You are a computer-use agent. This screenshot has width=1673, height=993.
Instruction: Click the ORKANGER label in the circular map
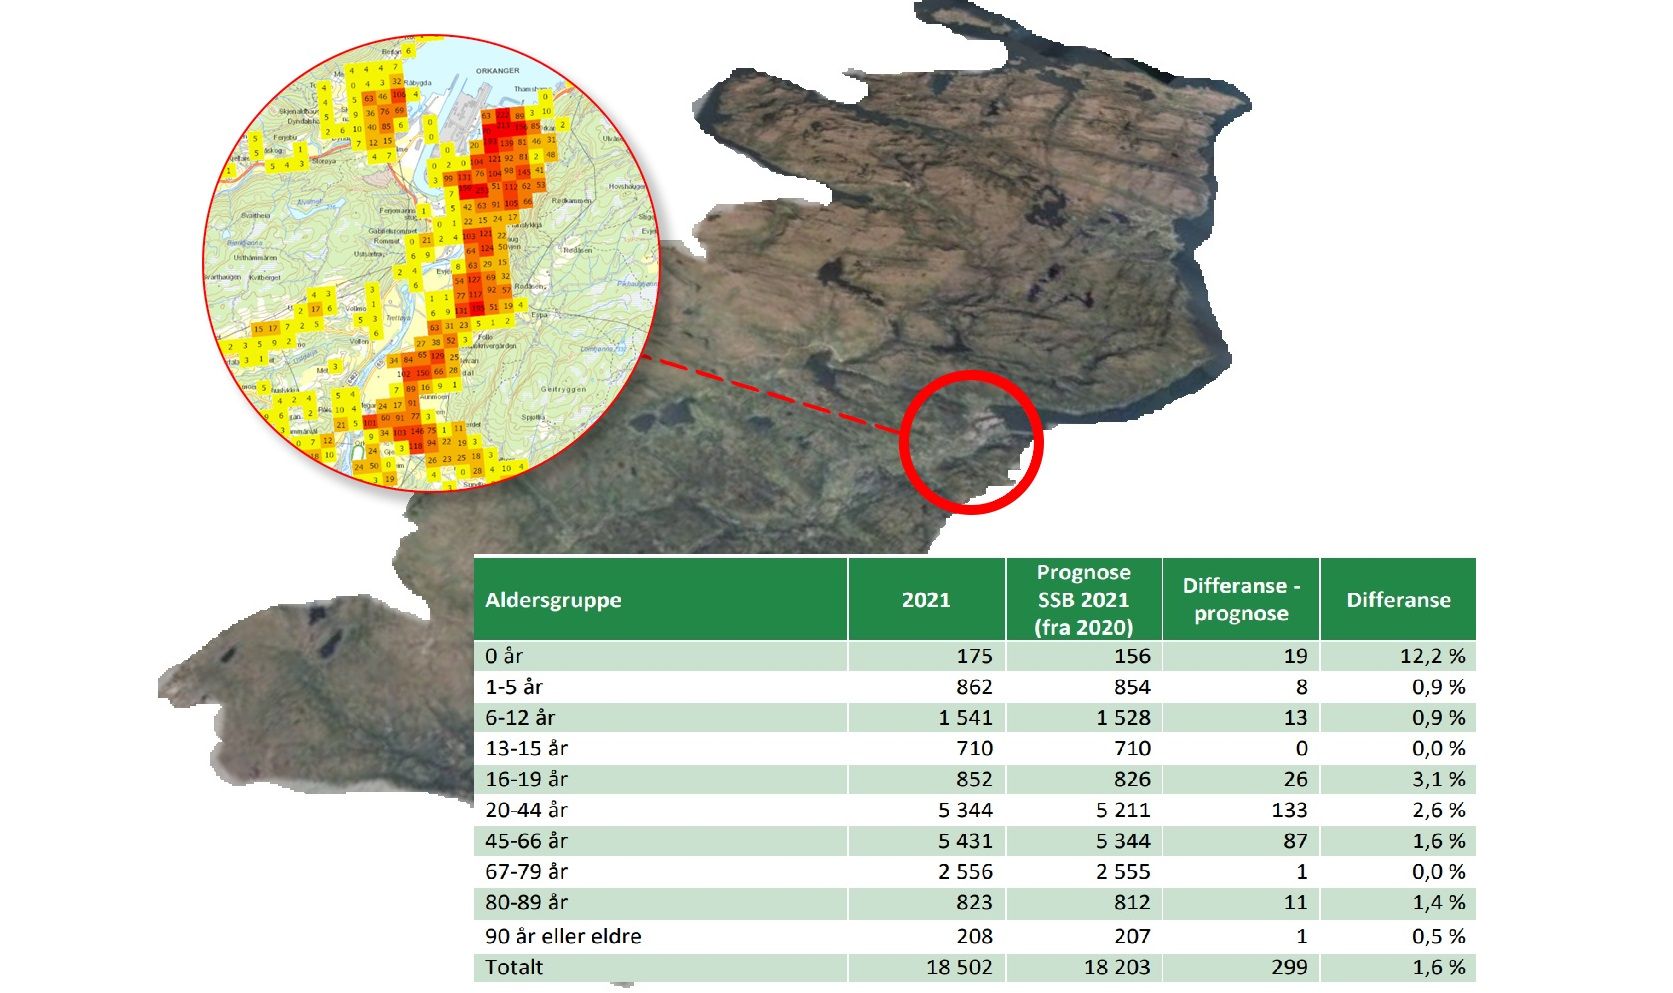coord(497,71)
